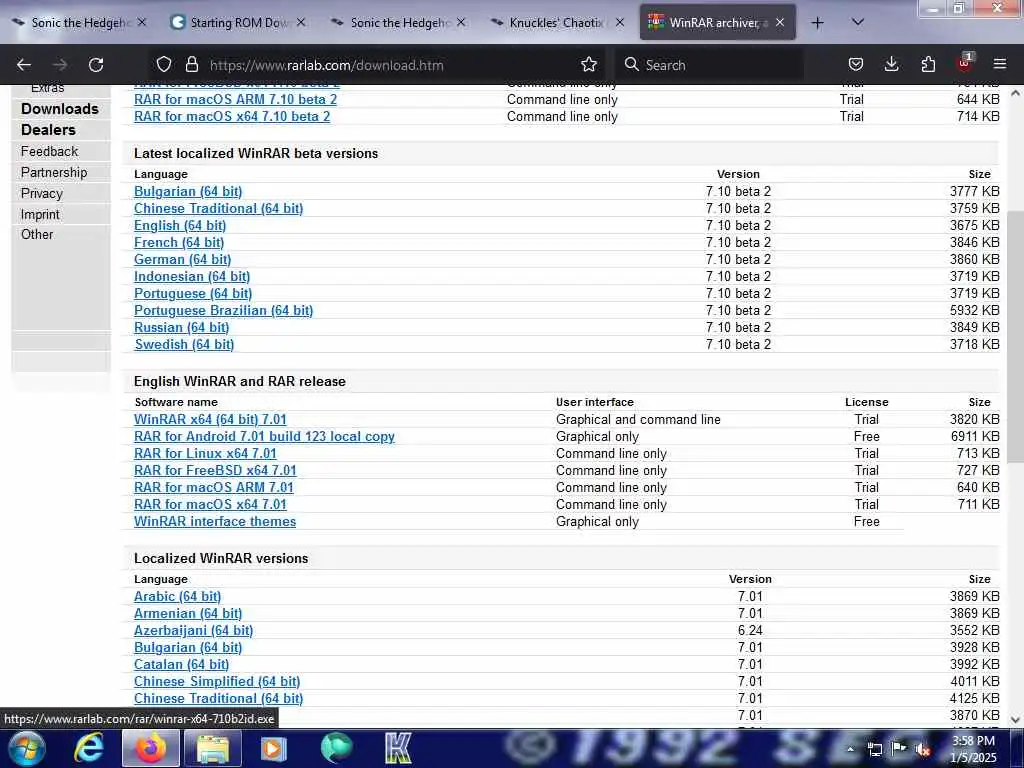Click the uBlock extension icon with badge
1024x768 pixels.
click(x=965, y=63)
